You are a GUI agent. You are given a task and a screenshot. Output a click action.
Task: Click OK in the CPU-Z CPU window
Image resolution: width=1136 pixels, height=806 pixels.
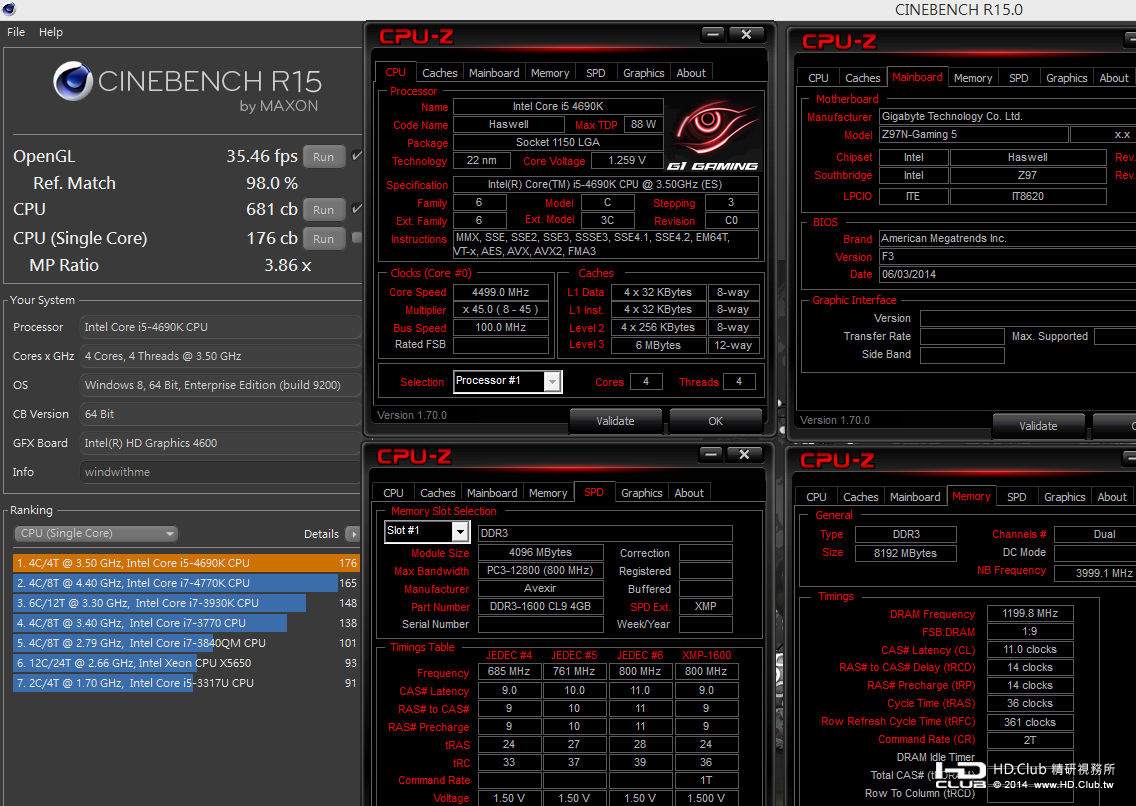tap(715, 421)
